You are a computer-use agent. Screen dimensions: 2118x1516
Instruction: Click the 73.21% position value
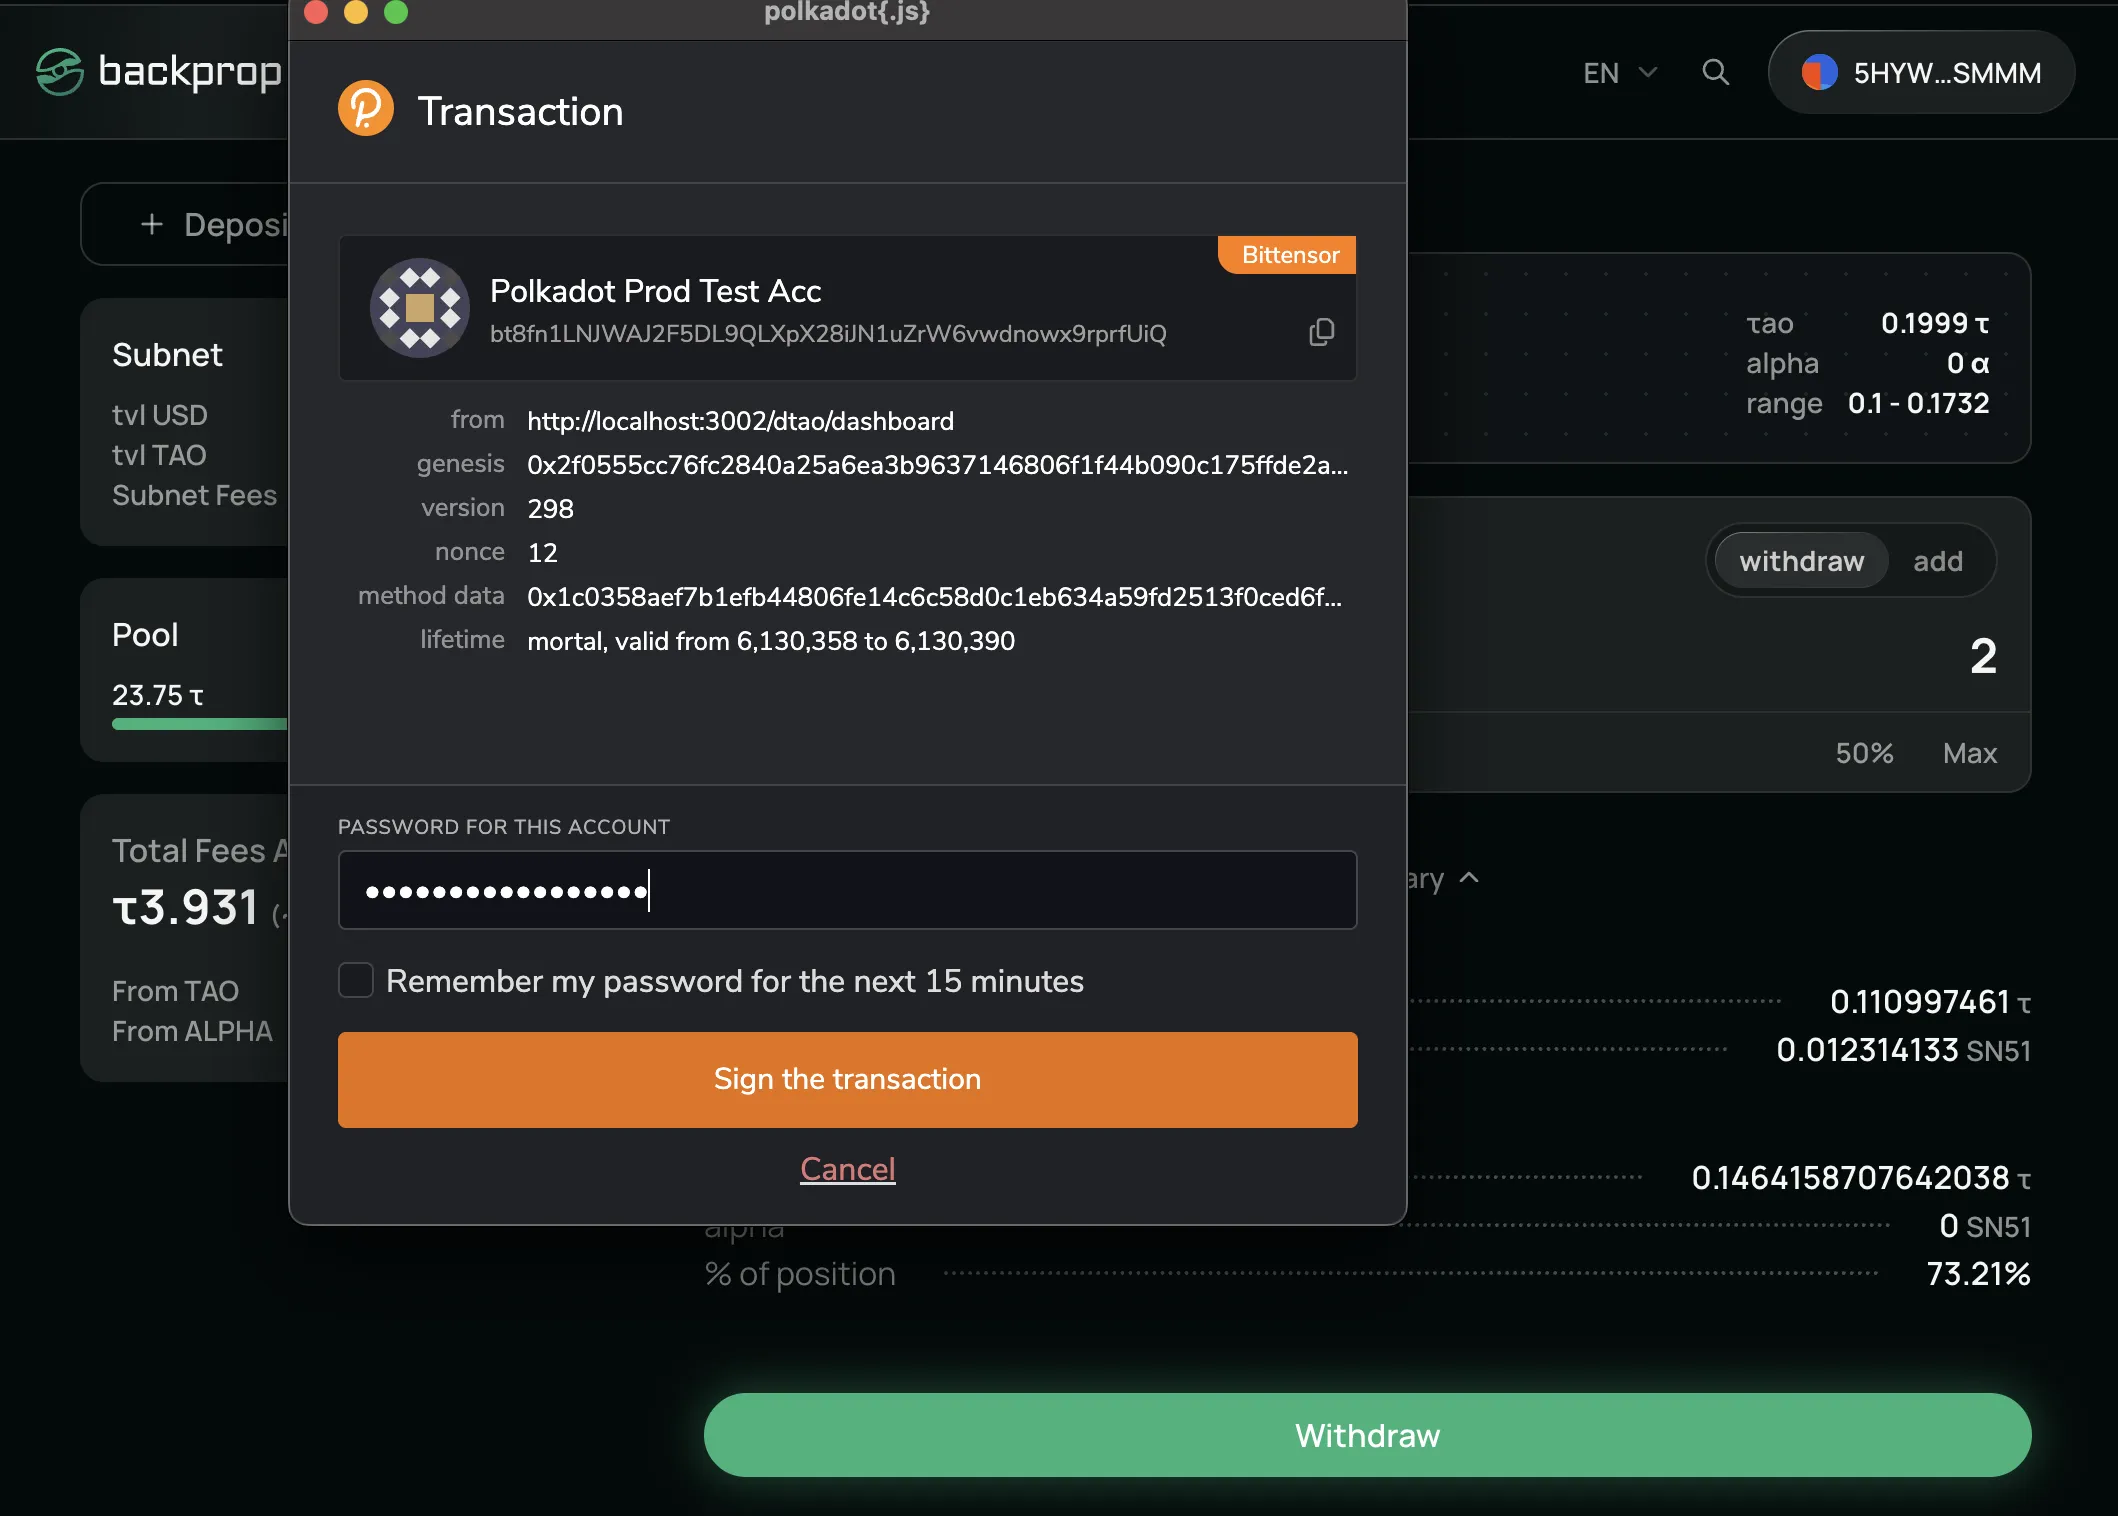(x=1978, y=1274)
